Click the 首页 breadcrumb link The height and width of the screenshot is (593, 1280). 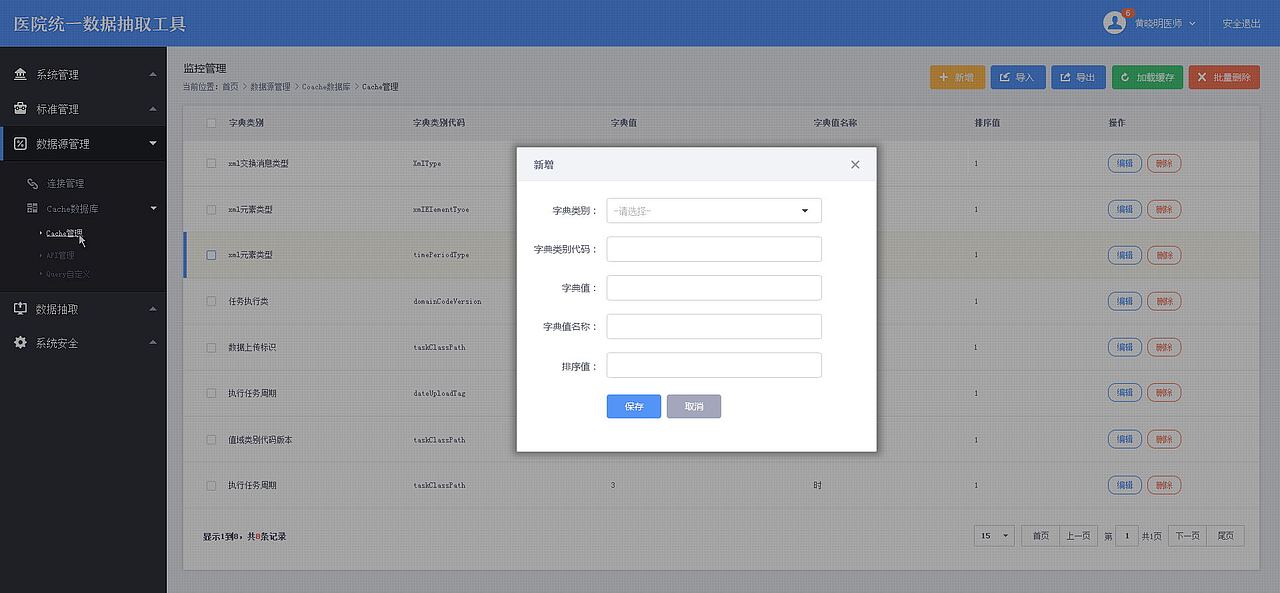pos(230,87)
